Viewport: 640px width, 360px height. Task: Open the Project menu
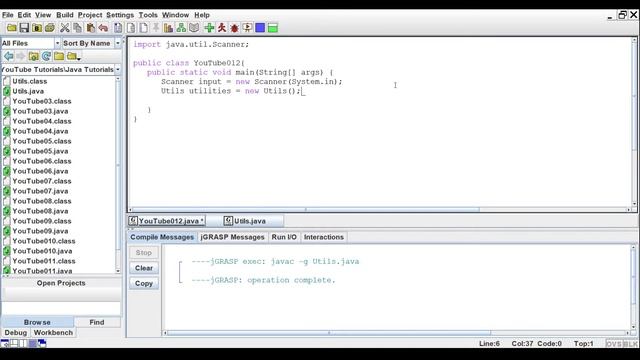point(90,15)
